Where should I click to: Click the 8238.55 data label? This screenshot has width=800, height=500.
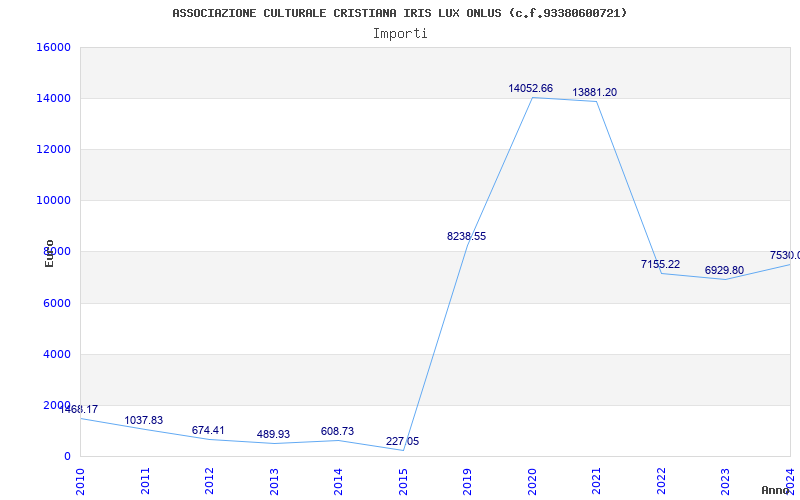tap(466, 236)
